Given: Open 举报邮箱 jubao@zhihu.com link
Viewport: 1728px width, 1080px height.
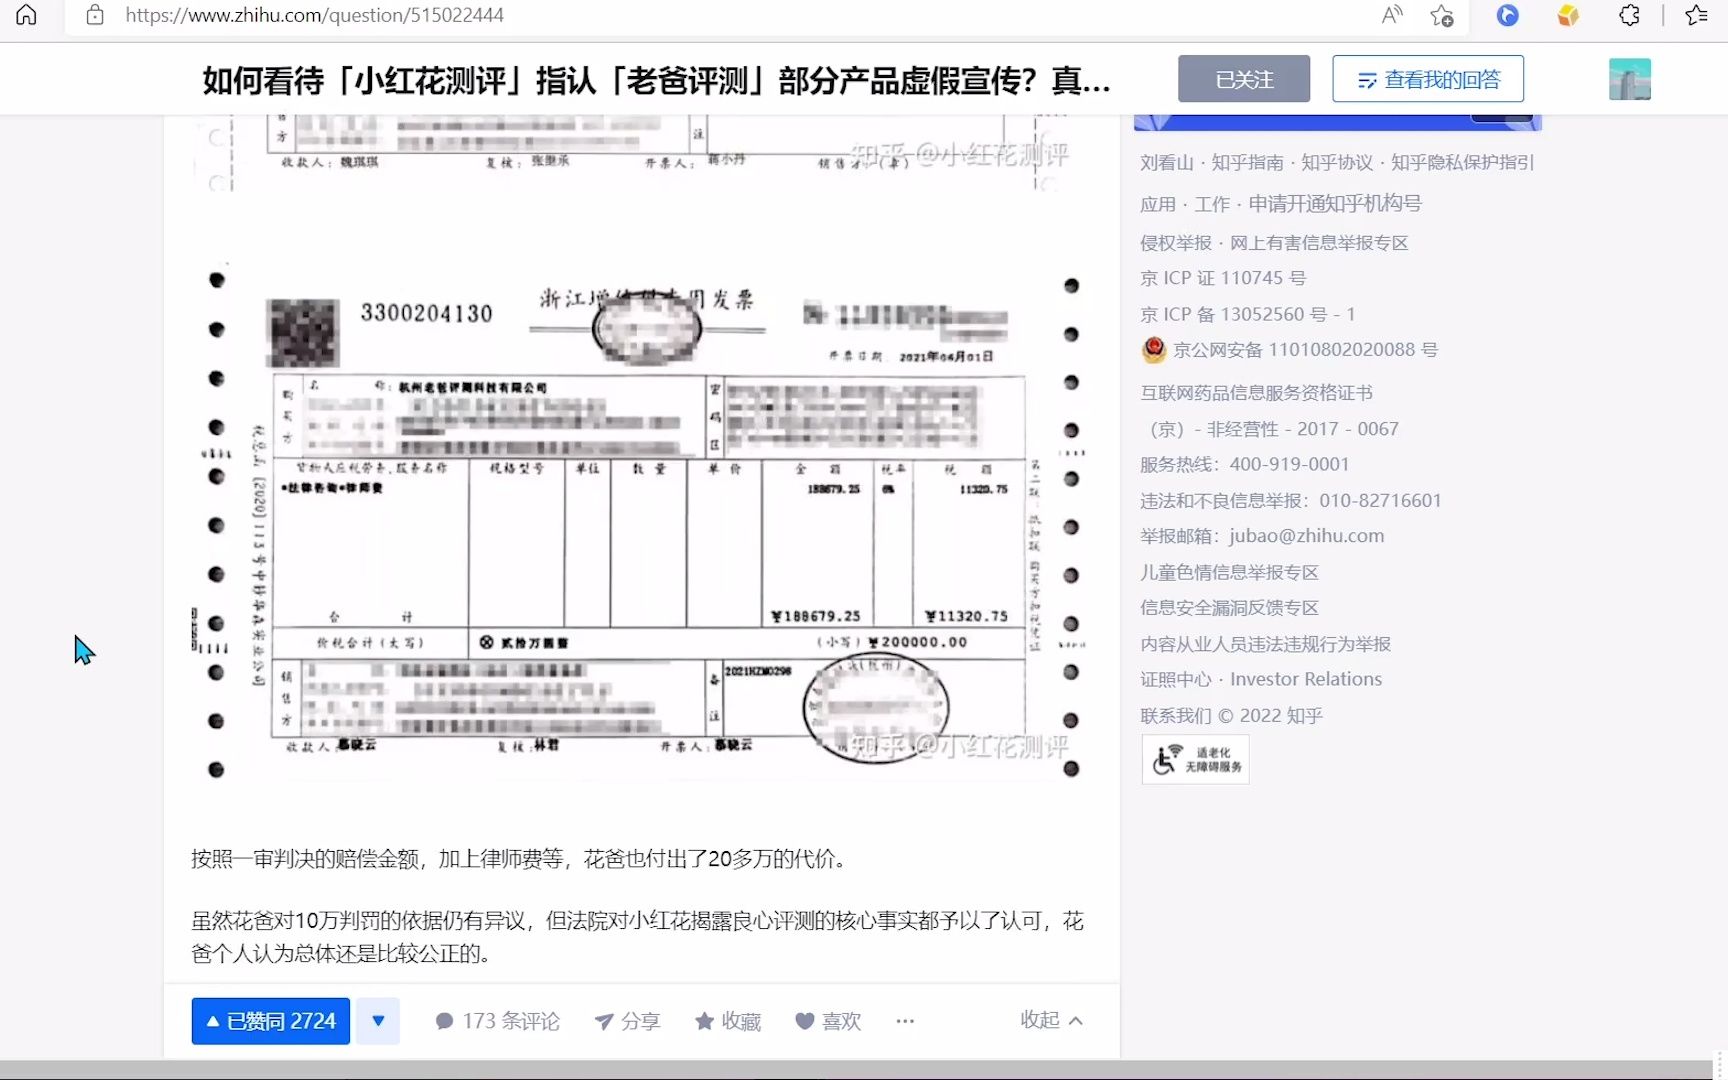Looking at the screenshot, I should (x=1262, y=536).
